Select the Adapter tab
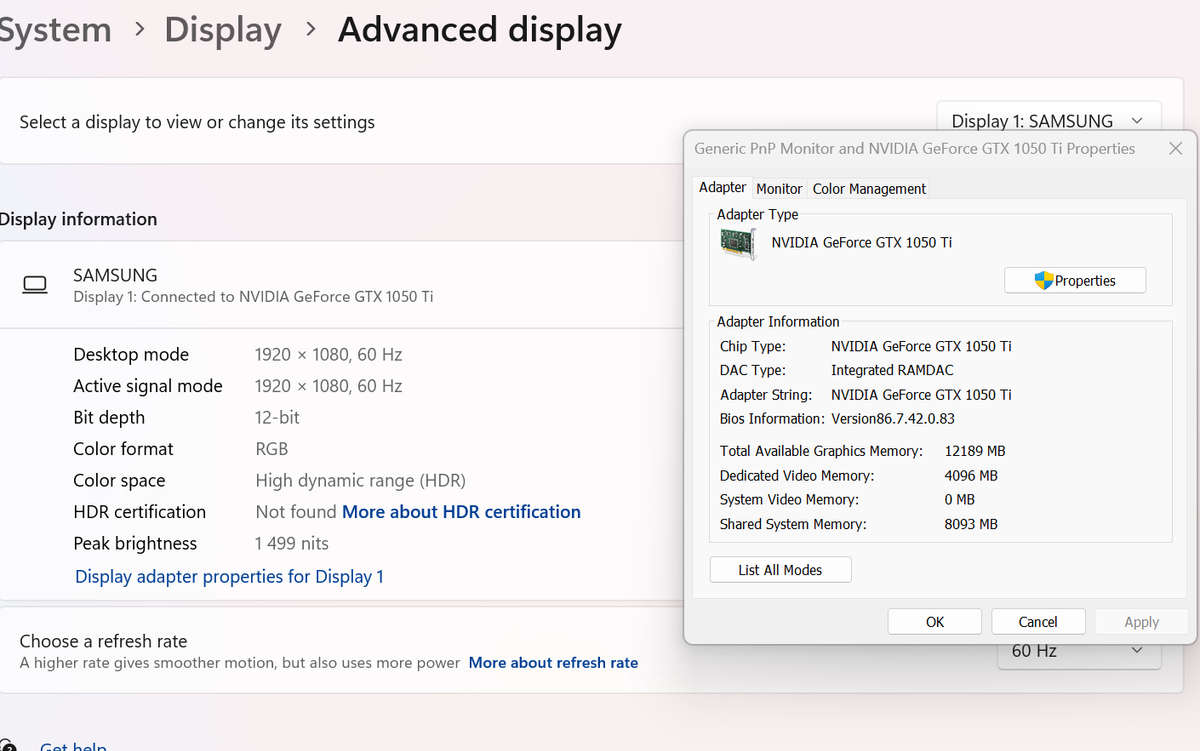Viewport: 1200px width, 751px height. (722, 187)
